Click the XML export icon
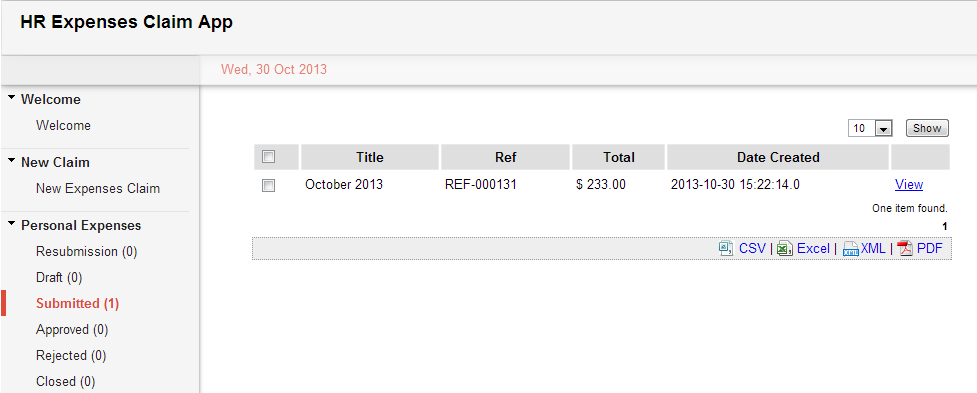The image size is (977, 393). (x=851, y=249)
